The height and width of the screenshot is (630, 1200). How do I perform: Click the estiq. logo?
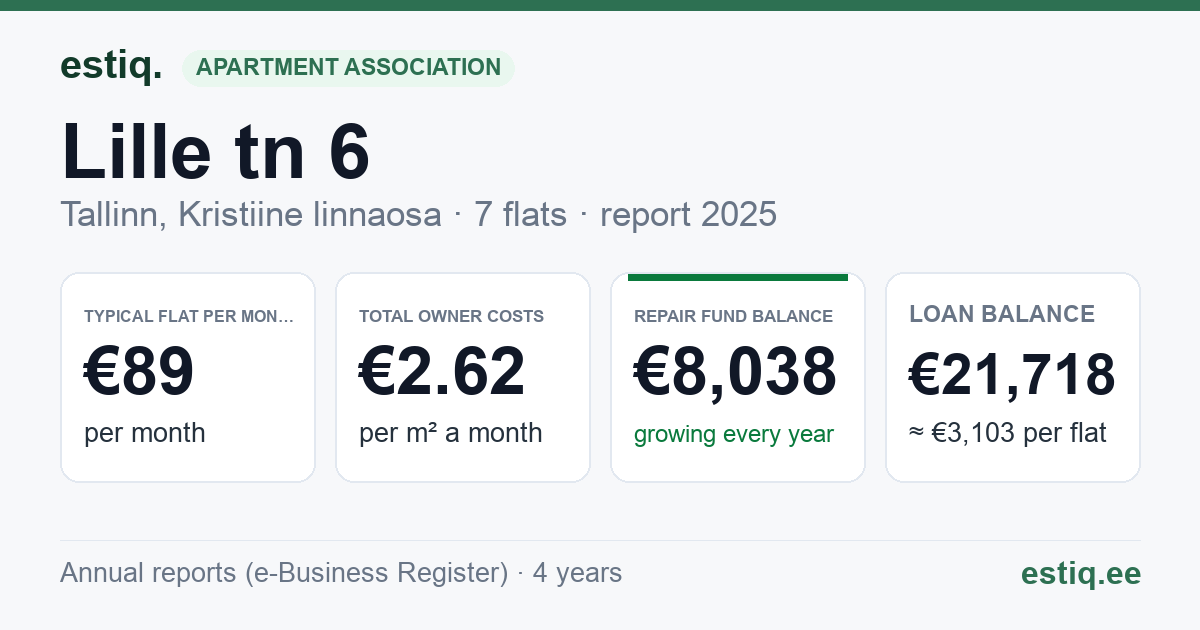111,66
